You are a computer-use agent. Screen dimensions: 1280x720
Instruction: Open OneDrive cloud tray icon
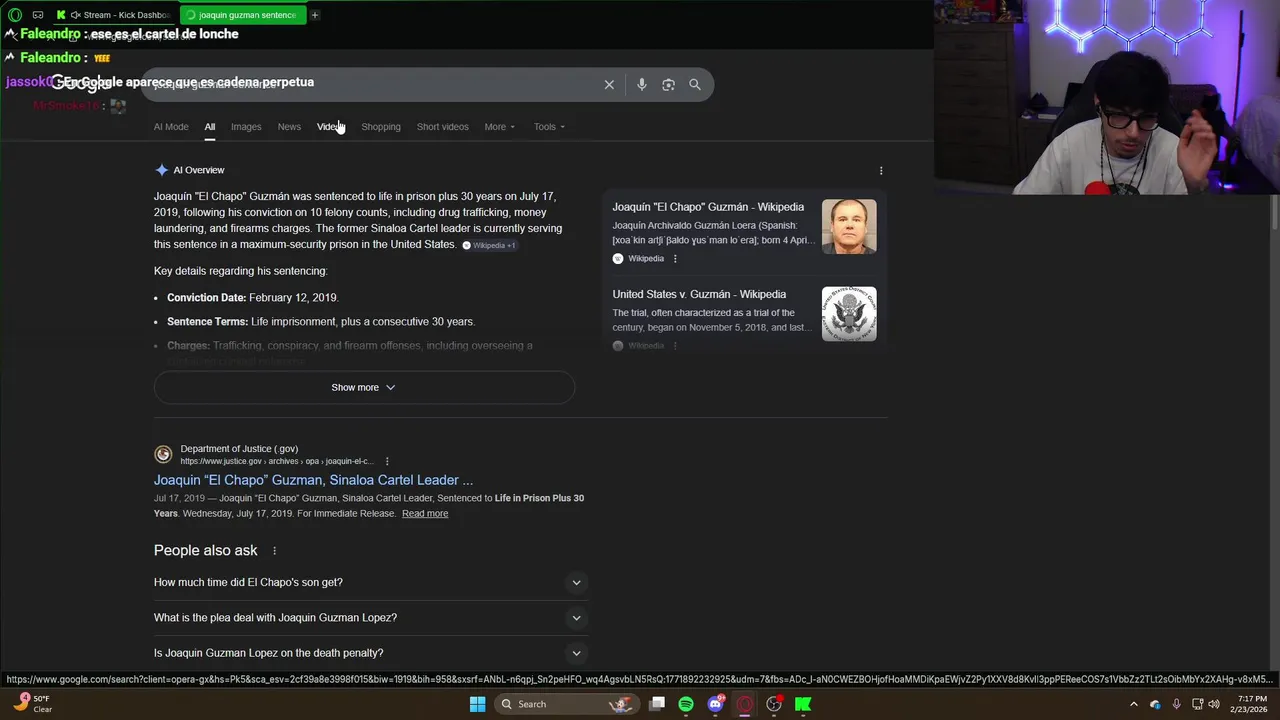pos(1155,704)
